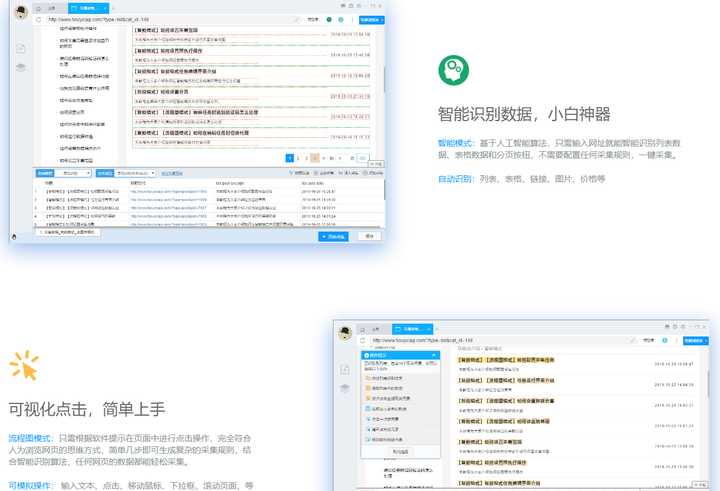Click the cancel button at the bottom of the tips popup
The height and width of the screenshot is (491, 720).
point(400,452)
